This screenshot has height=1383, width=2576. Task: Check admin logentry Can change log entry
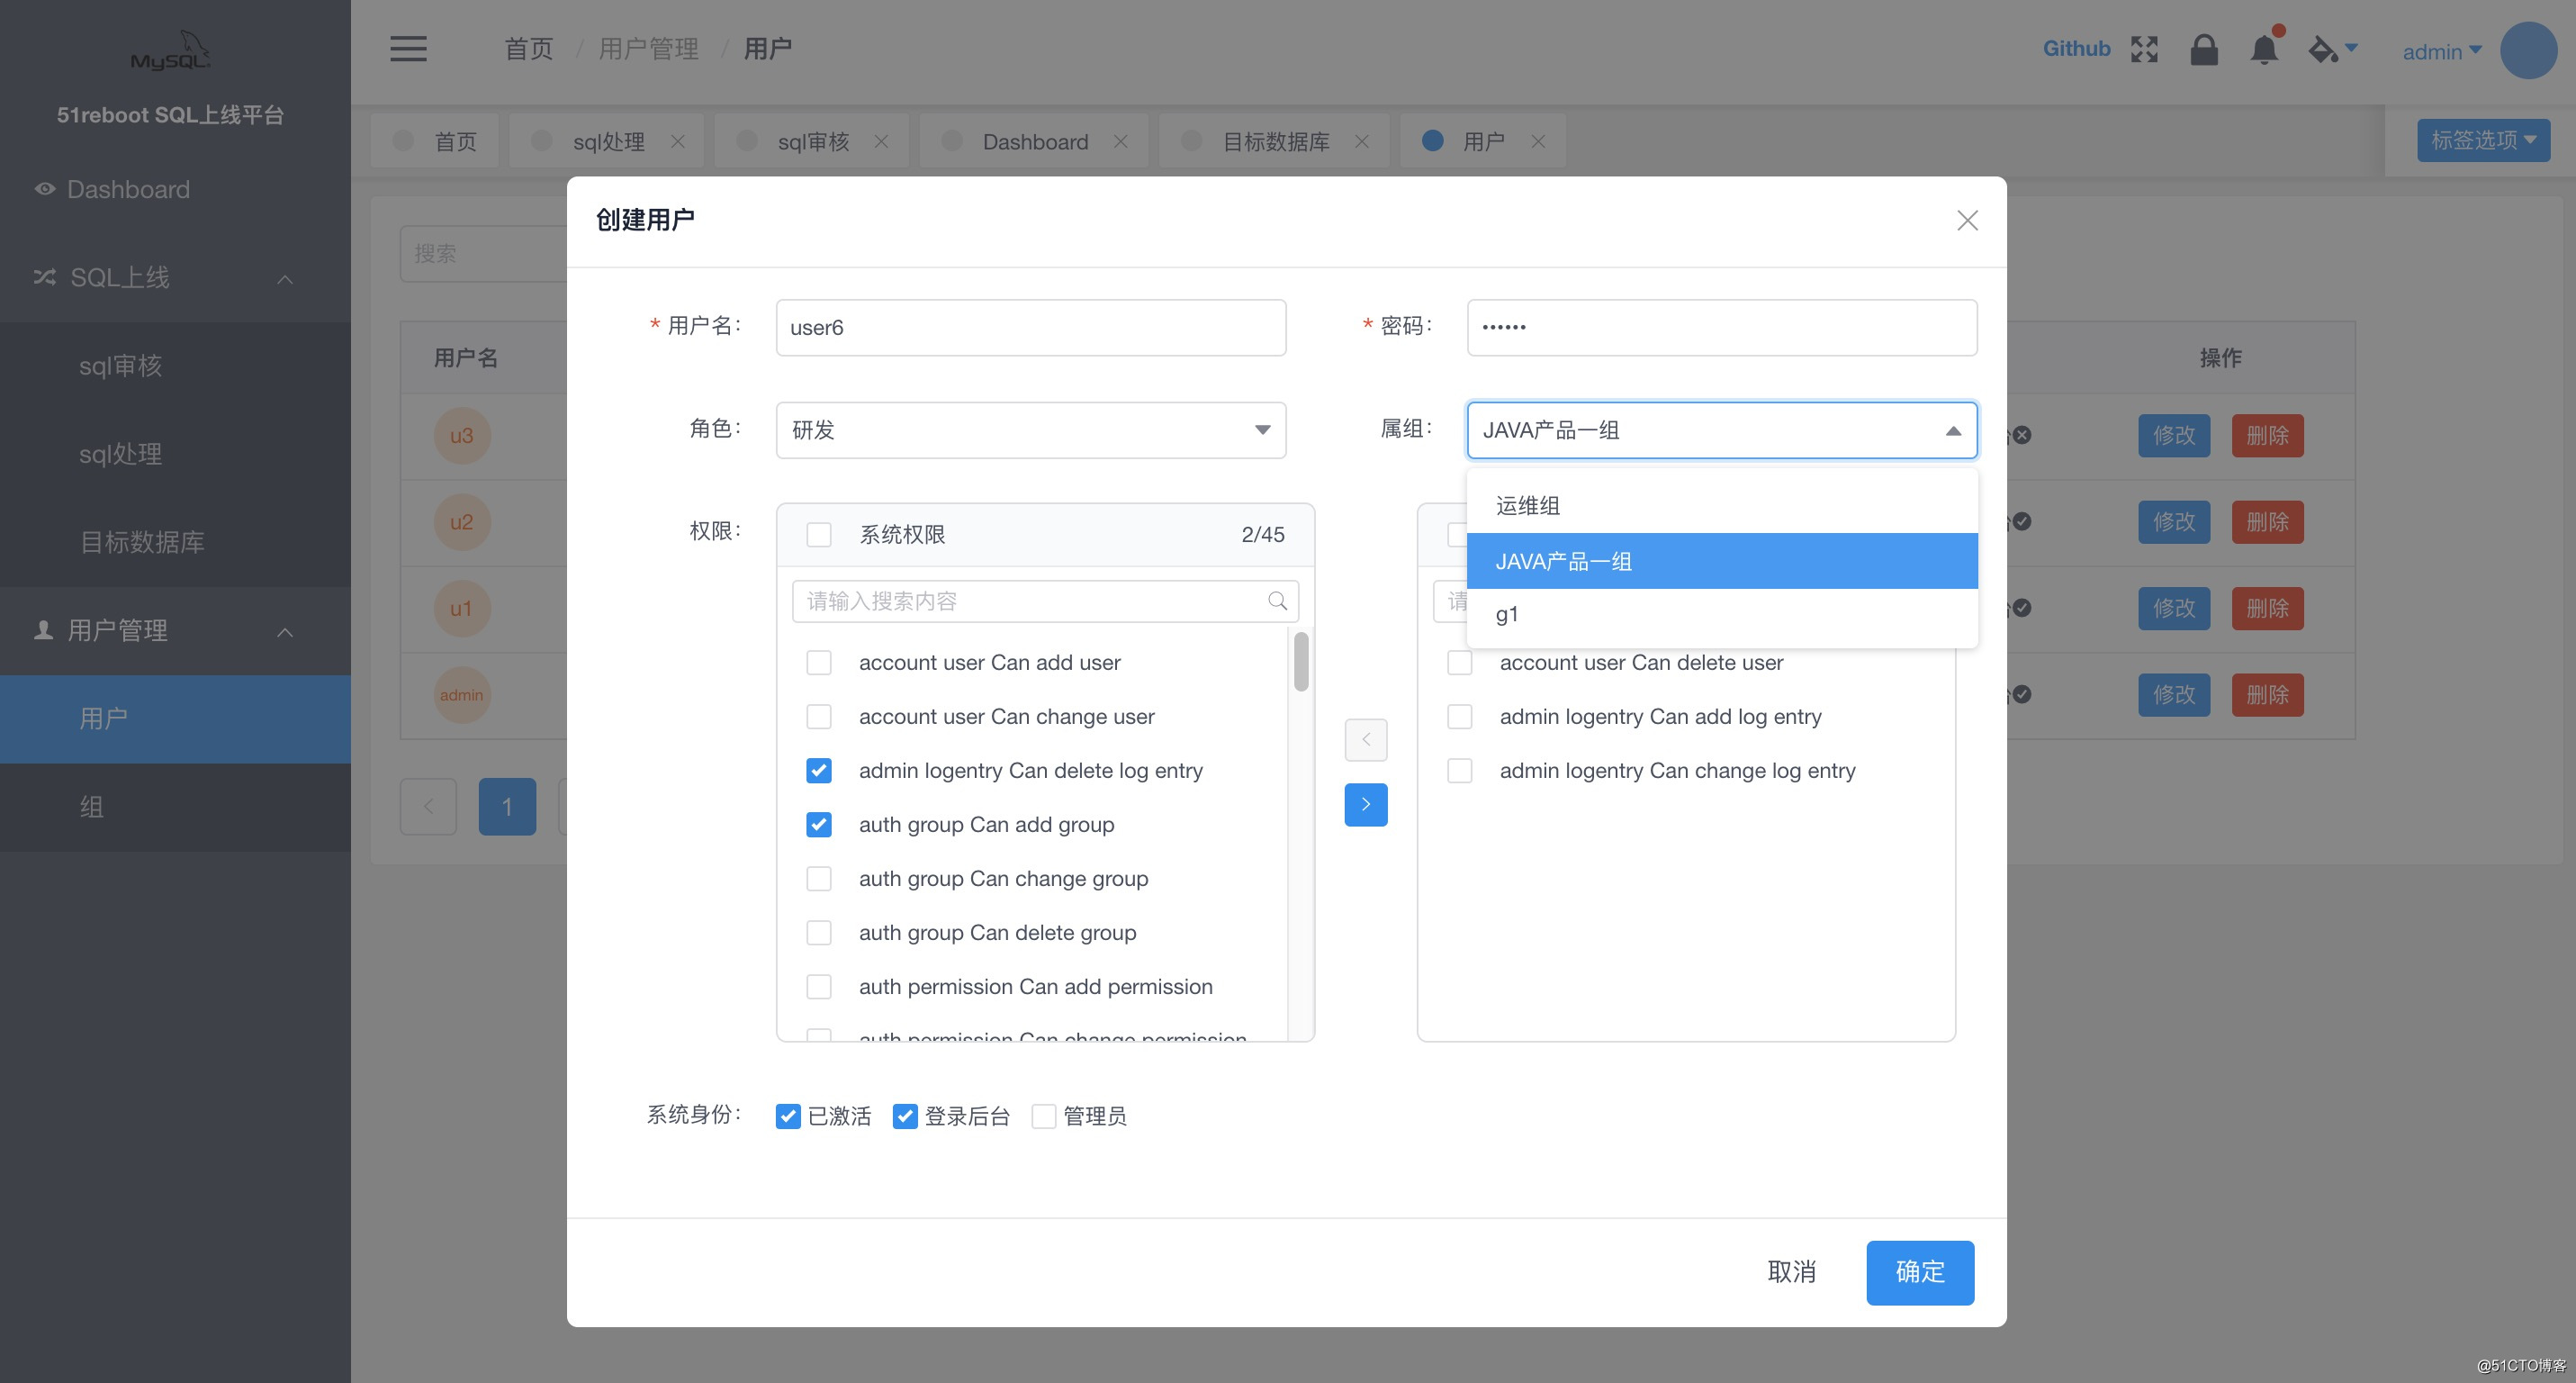[1460, 771]
